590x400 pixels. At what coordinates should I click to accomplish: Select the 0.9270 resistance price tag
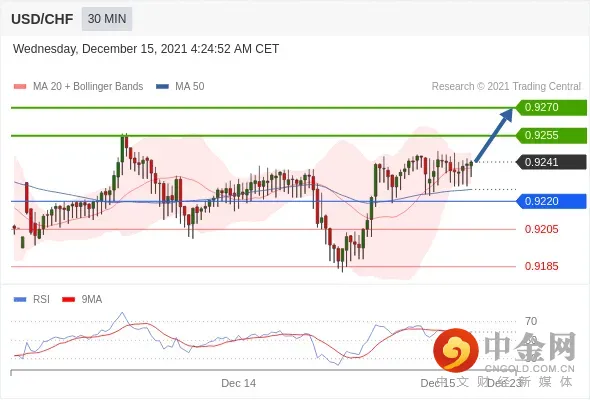point(551,107)
